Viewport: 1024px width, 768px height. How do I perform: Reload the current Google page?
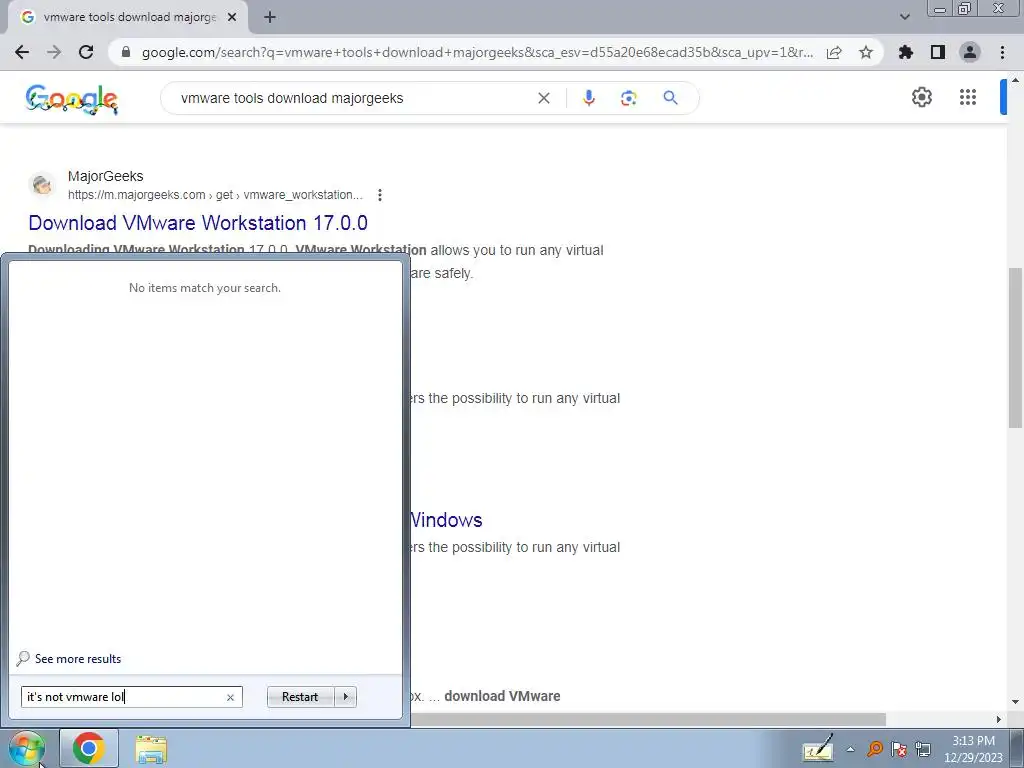(86, 52)
